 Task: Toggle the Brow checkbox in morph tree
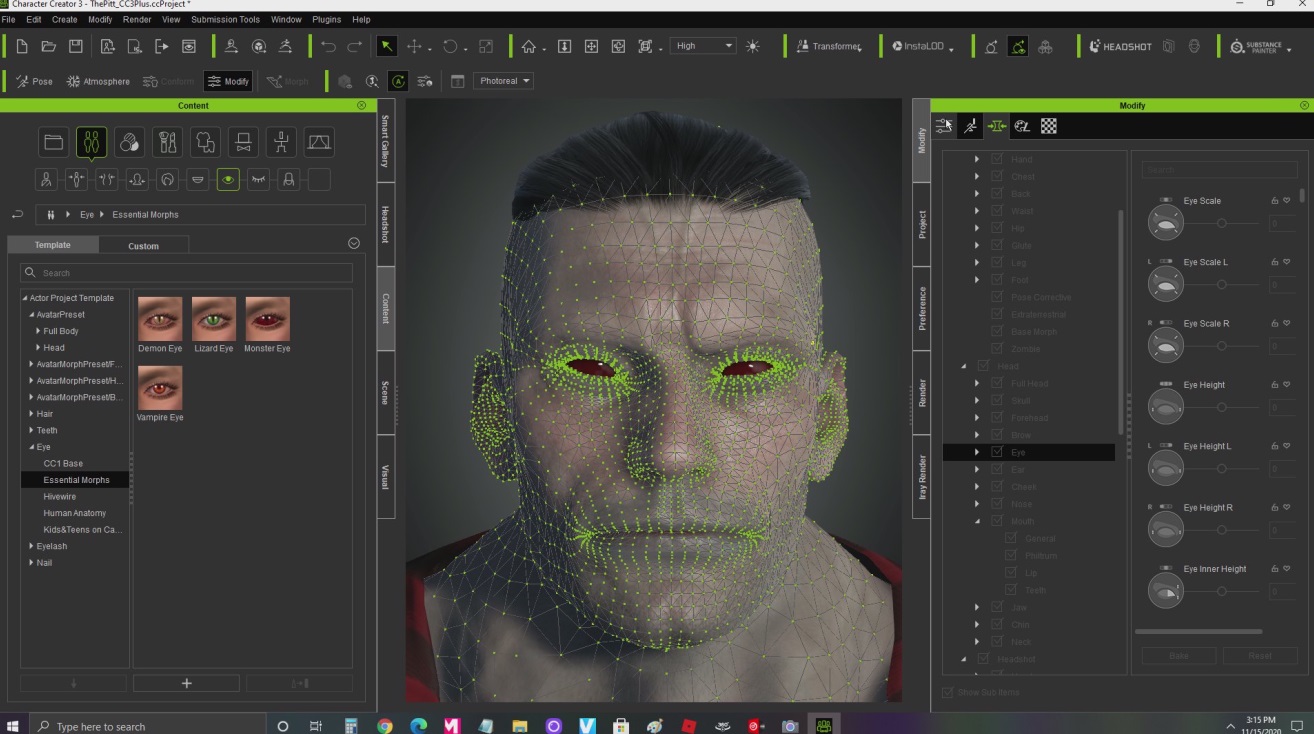[x=997, y=435]
